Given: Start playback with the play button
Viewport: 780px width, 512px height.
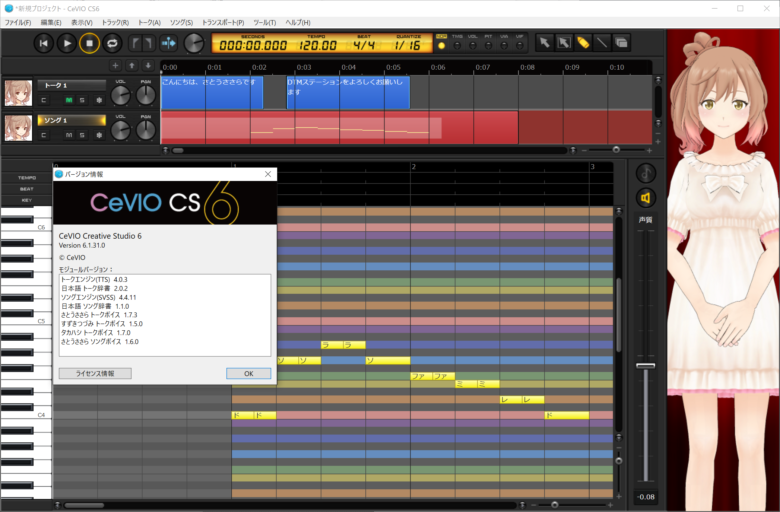Looking at the screenshot, I should (x=67, y=43).
